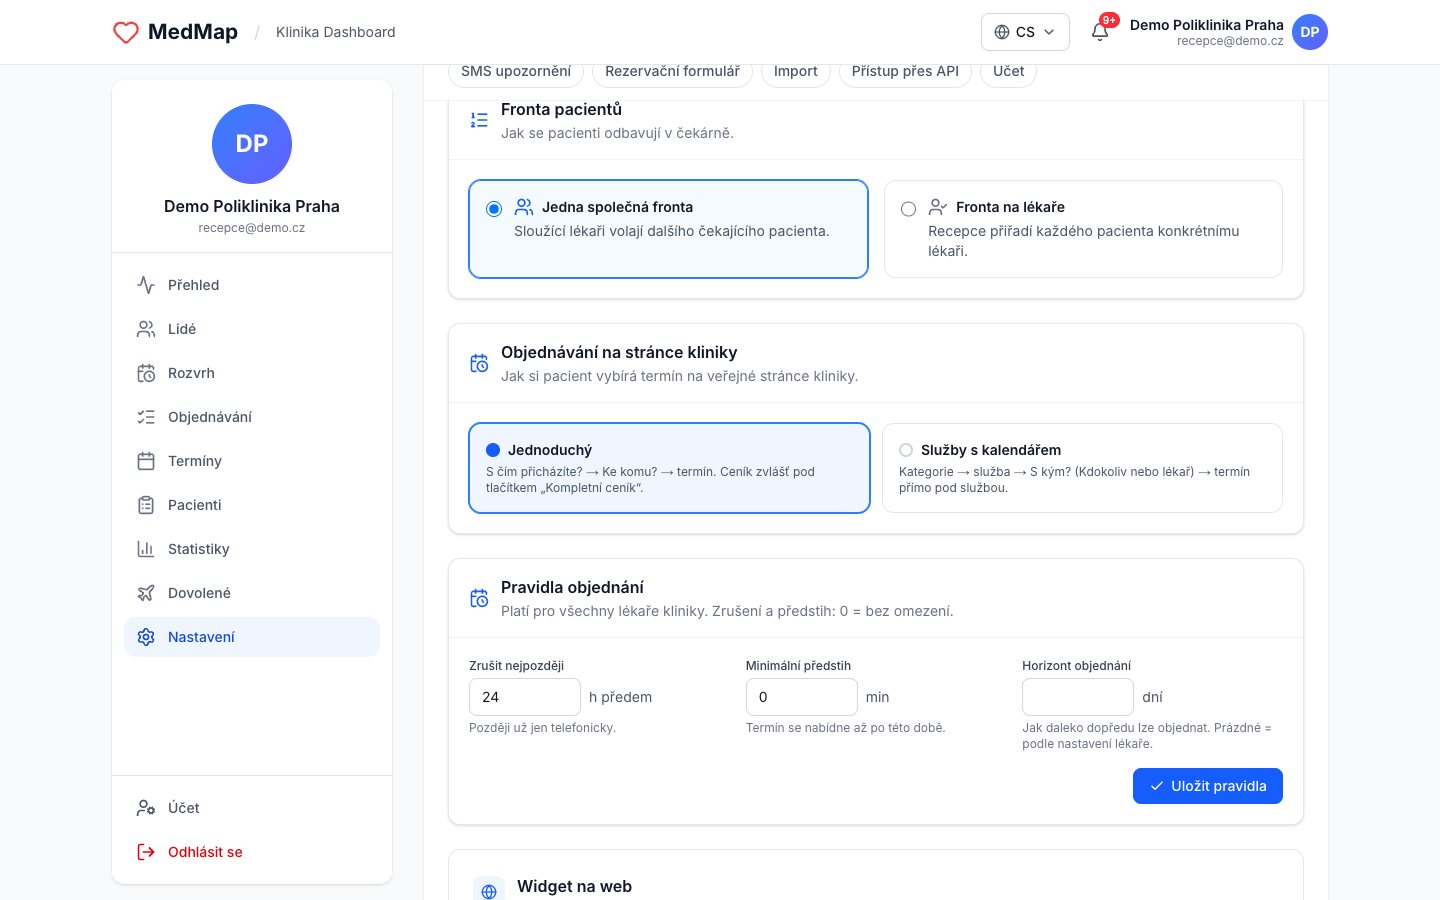Go to Klinika Dashboard breadcrumb
Viewport: 1440px width, 900px height.
(x=336, y=32)
